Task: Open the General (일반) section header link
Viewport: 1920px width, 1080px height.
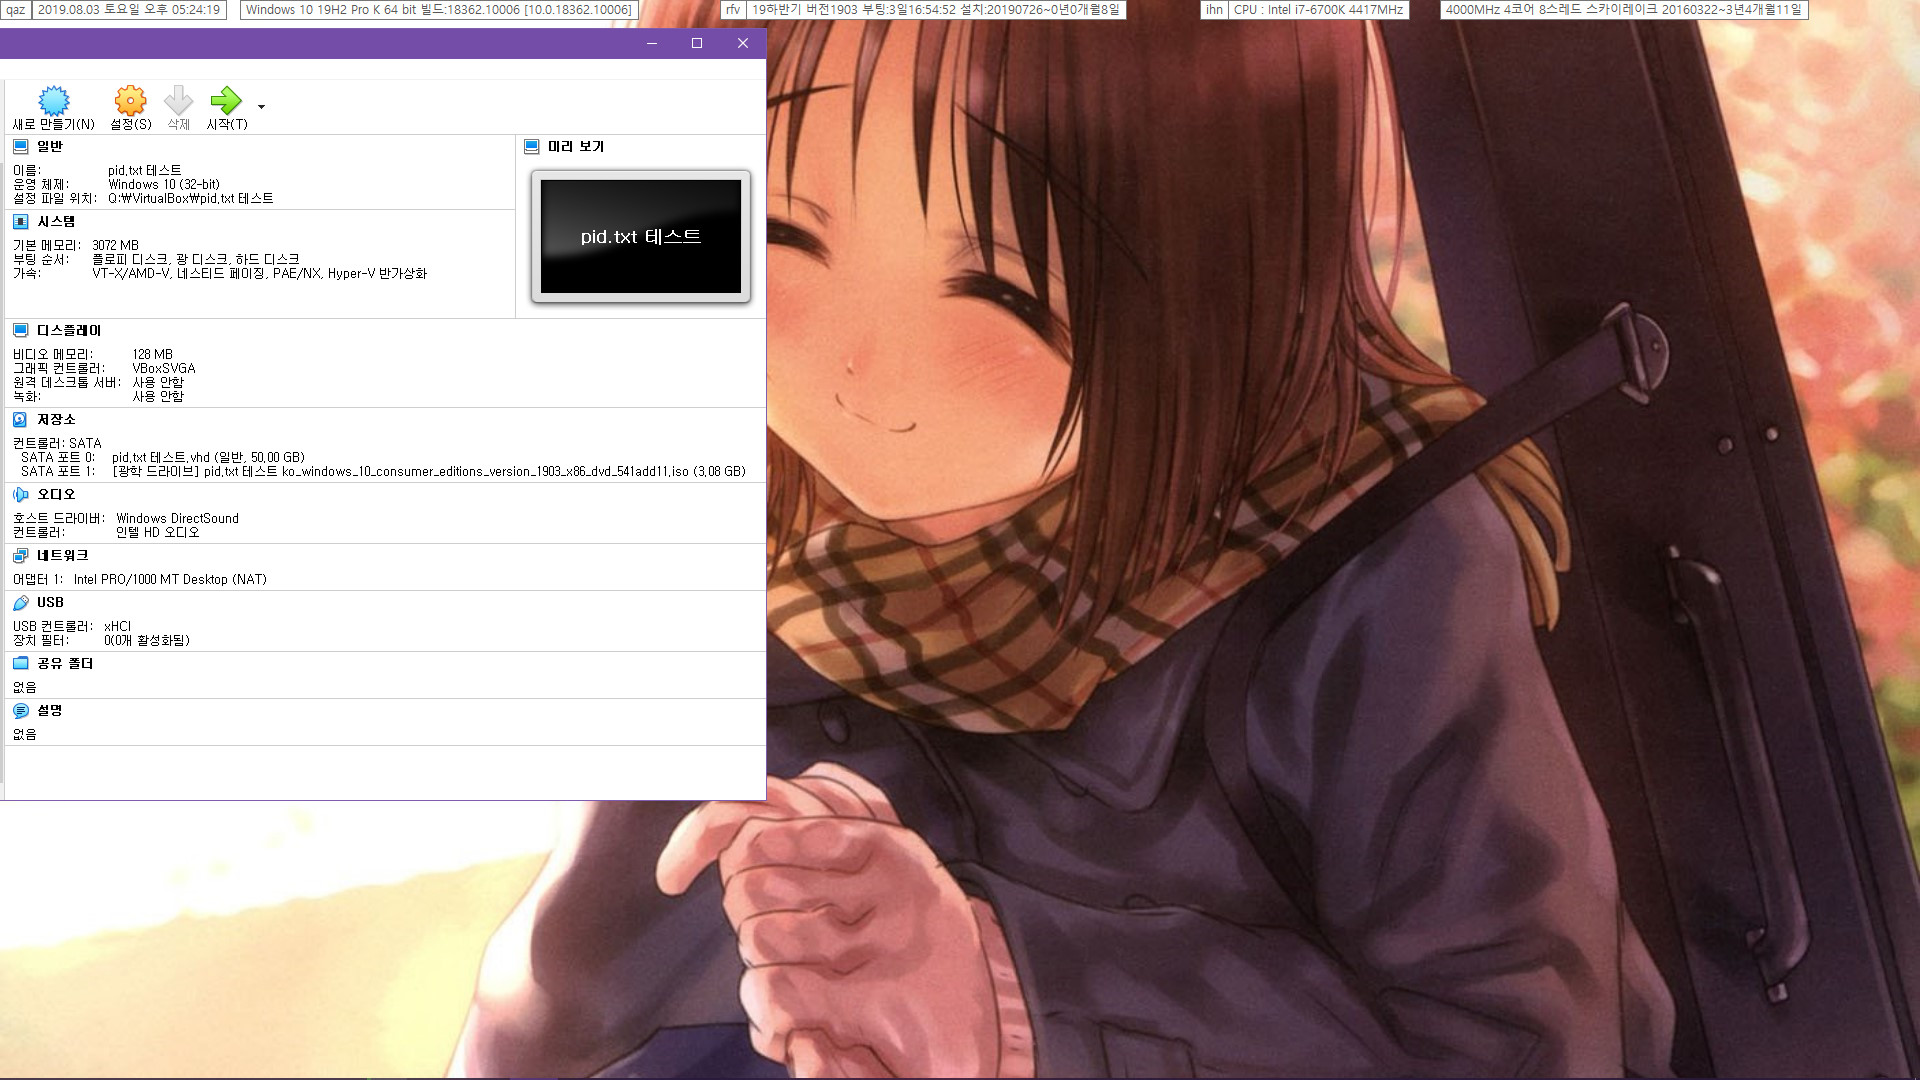Action: [x=50, y=147]
